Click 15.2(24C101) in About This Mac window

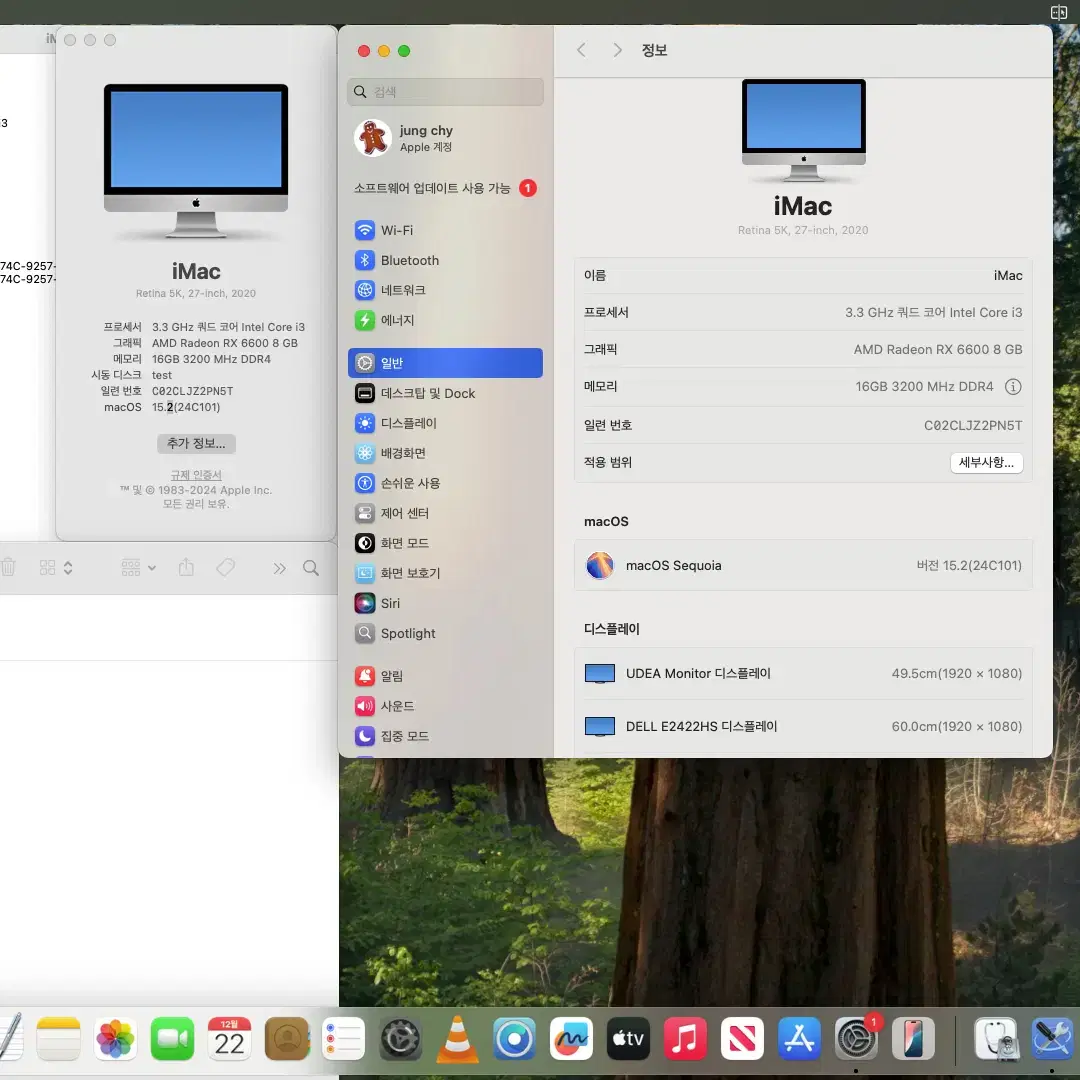(186, 407)
